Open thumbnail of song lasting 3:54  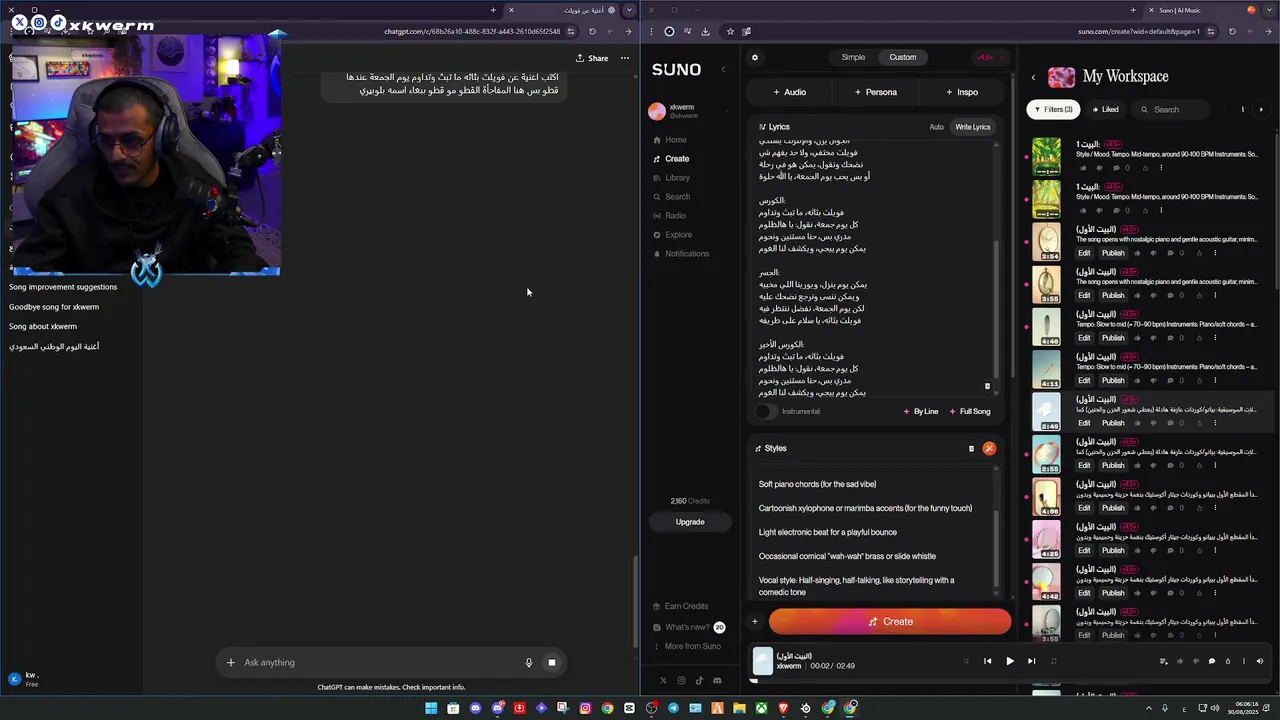tap(1046, 242)
